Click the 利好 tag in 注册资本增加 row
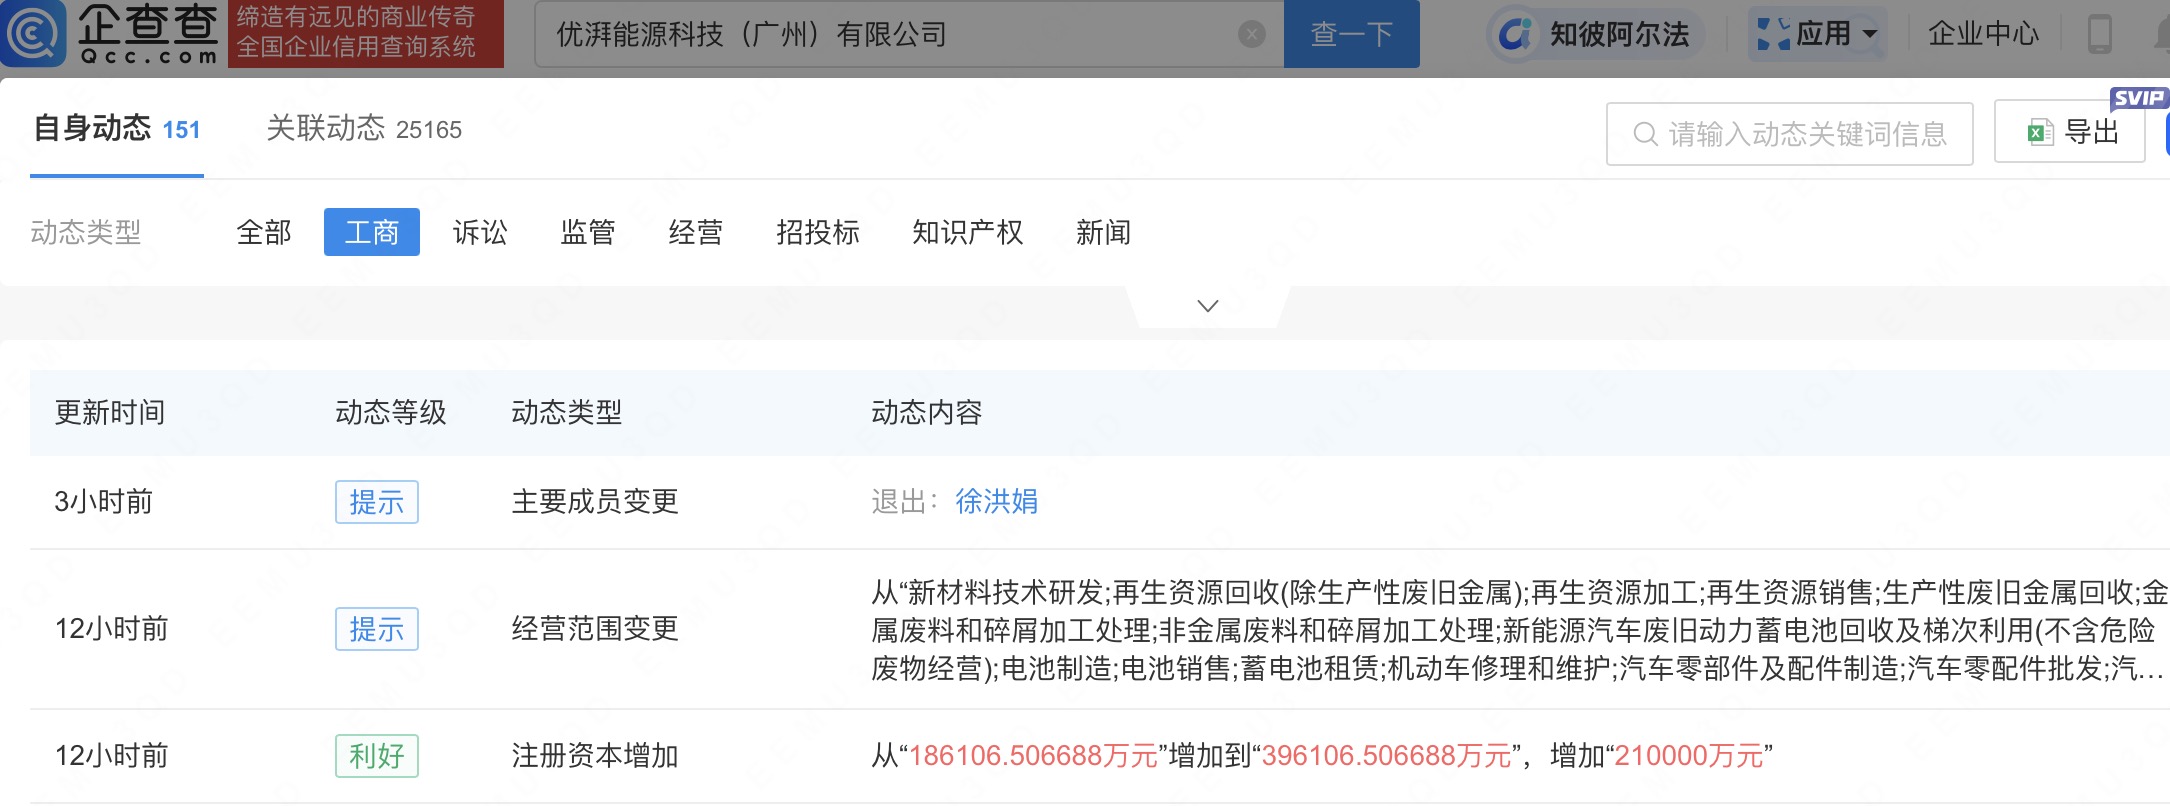The height and width of the screenshot is (806, 2170). click(x=377, y=756)
